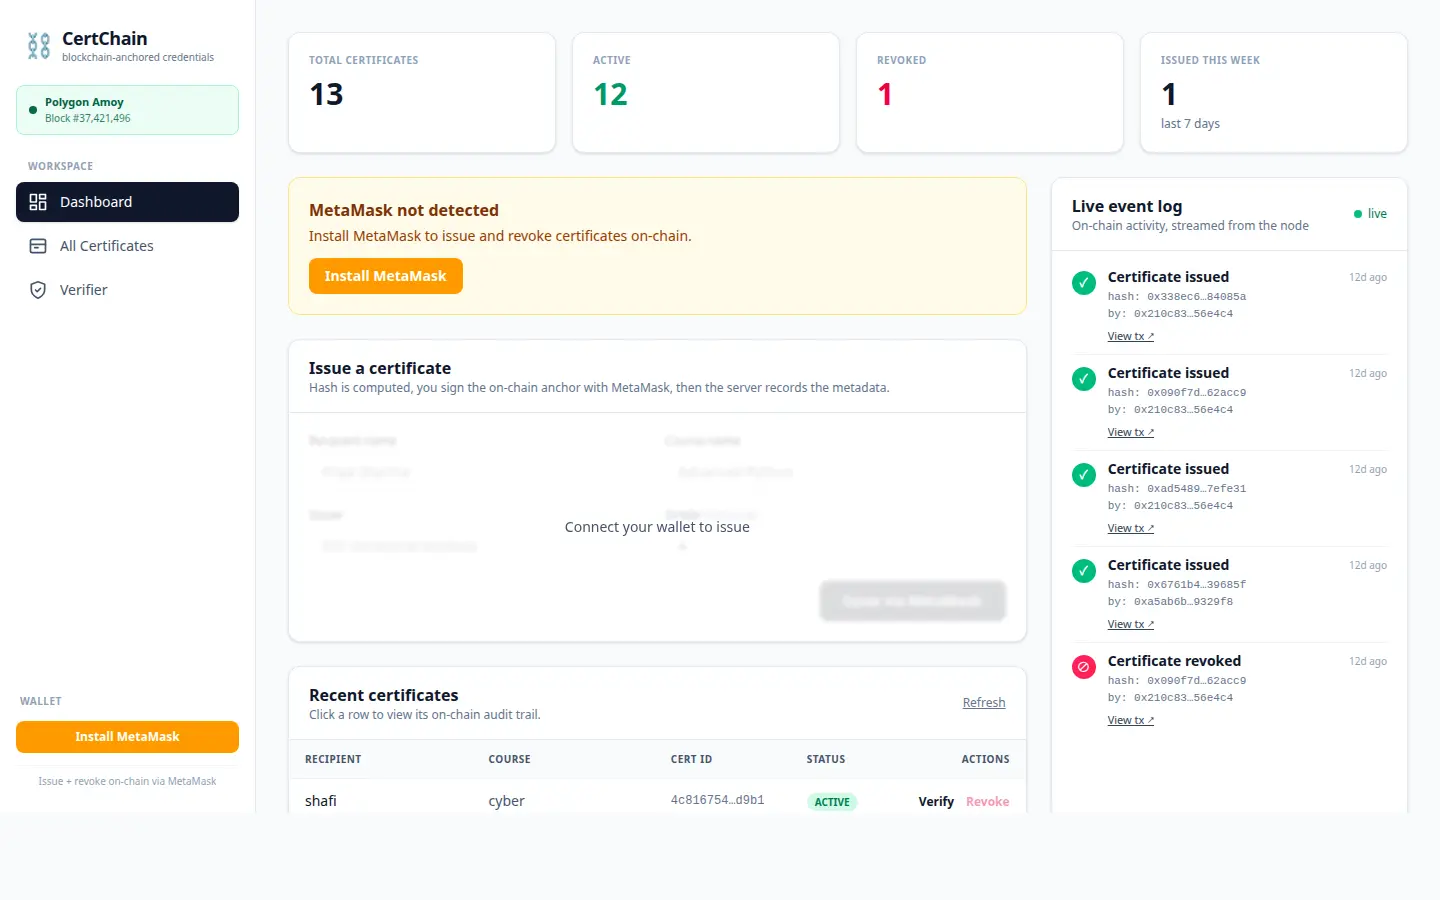Click the Verifier shield icon in sidebar
The height and width of the screenshot is (900, 1440).
click(38, 290)
